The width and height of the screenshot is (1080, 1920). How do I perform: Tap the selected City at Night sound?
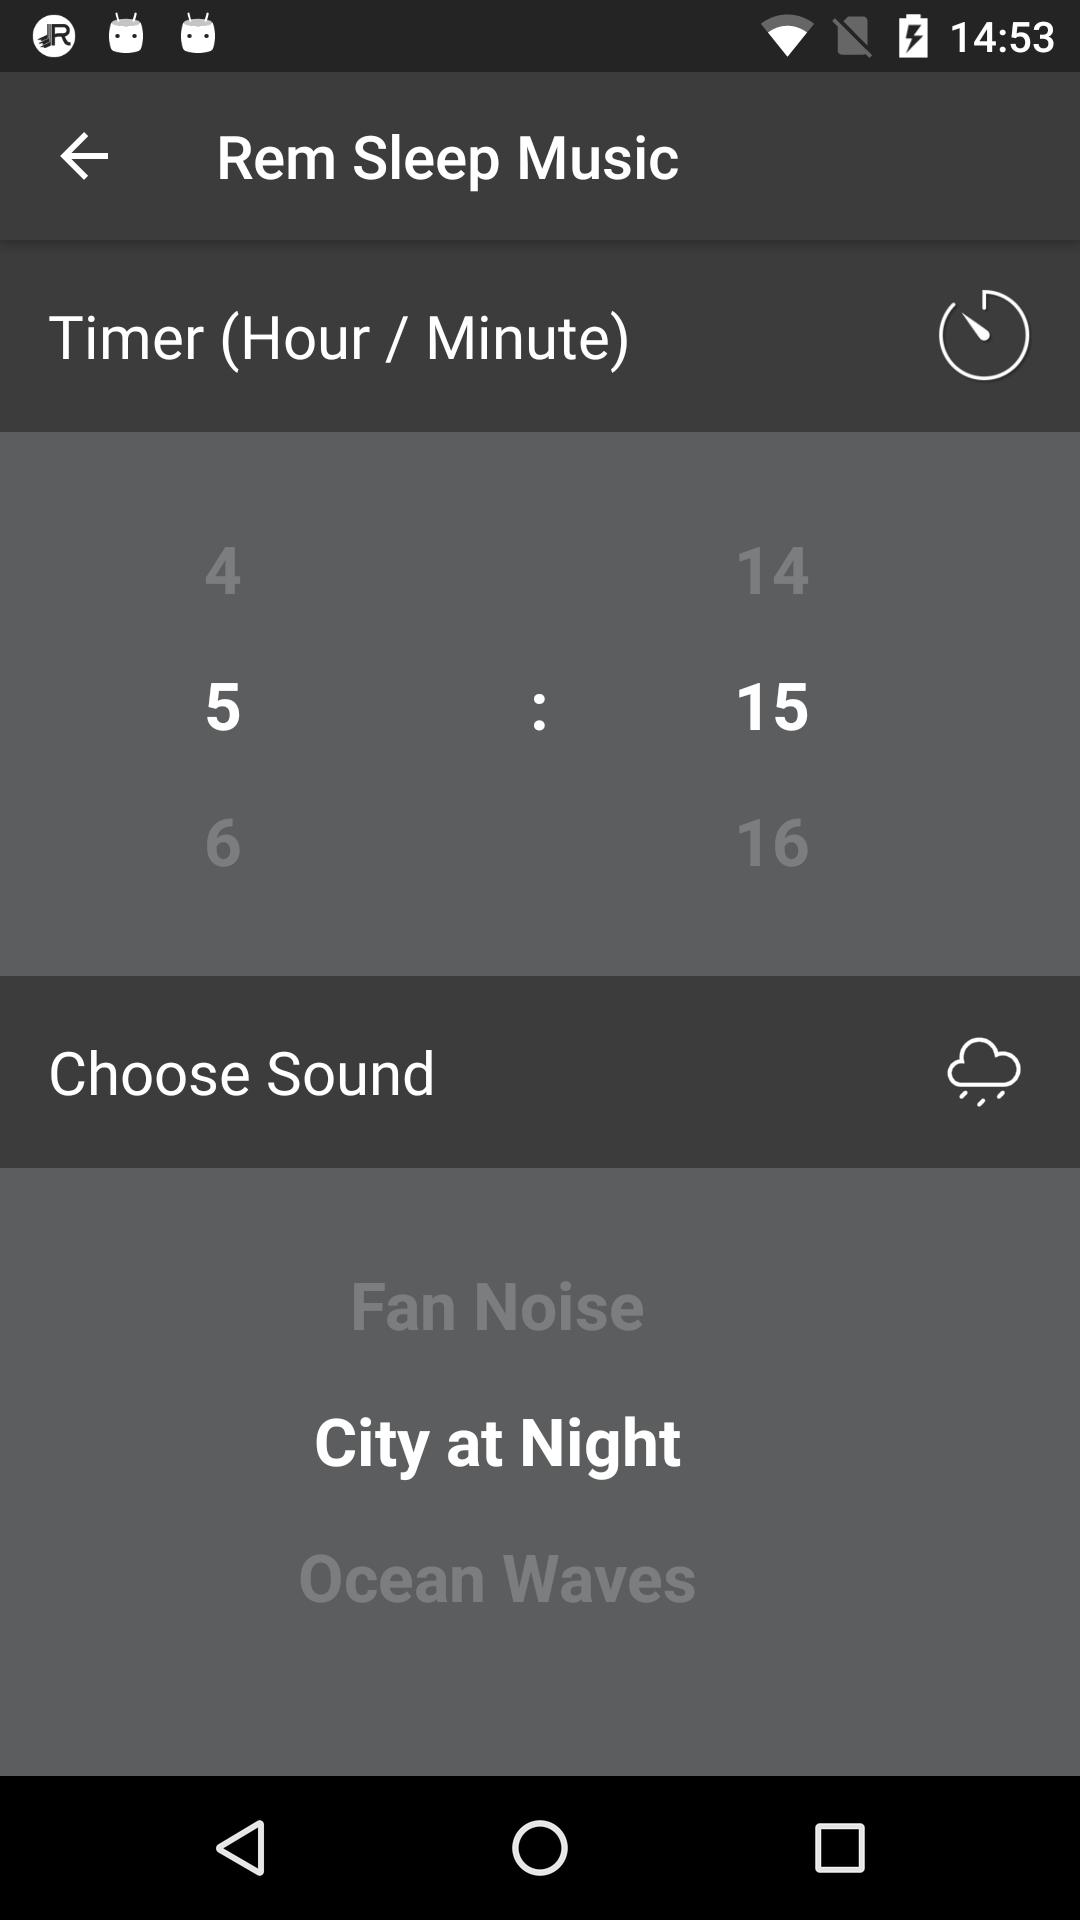(497, 1441)
